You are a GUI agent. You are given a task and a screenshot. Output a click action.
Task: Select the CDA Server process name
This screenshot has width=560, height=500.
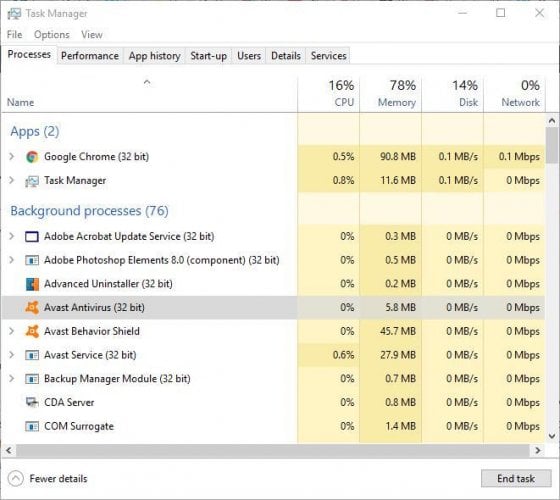[69, 402]
